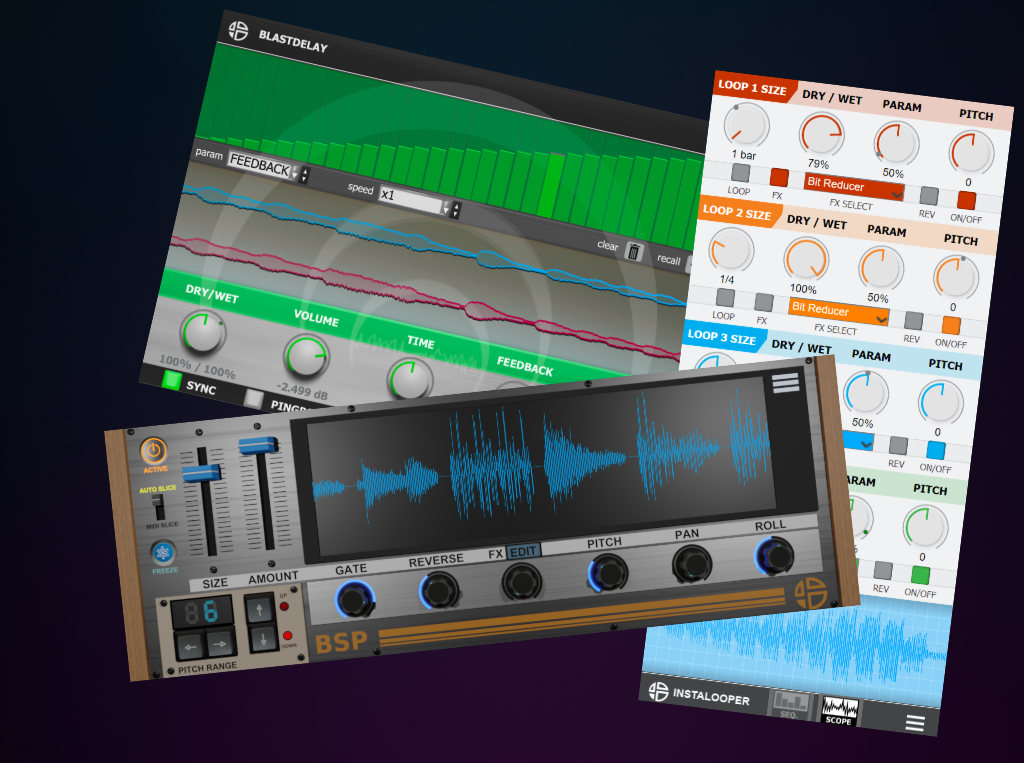The width and height of the screenshot is (1024, 763).
Task: Click the Freeze snowflake icon
Action: tap(163, 552)
